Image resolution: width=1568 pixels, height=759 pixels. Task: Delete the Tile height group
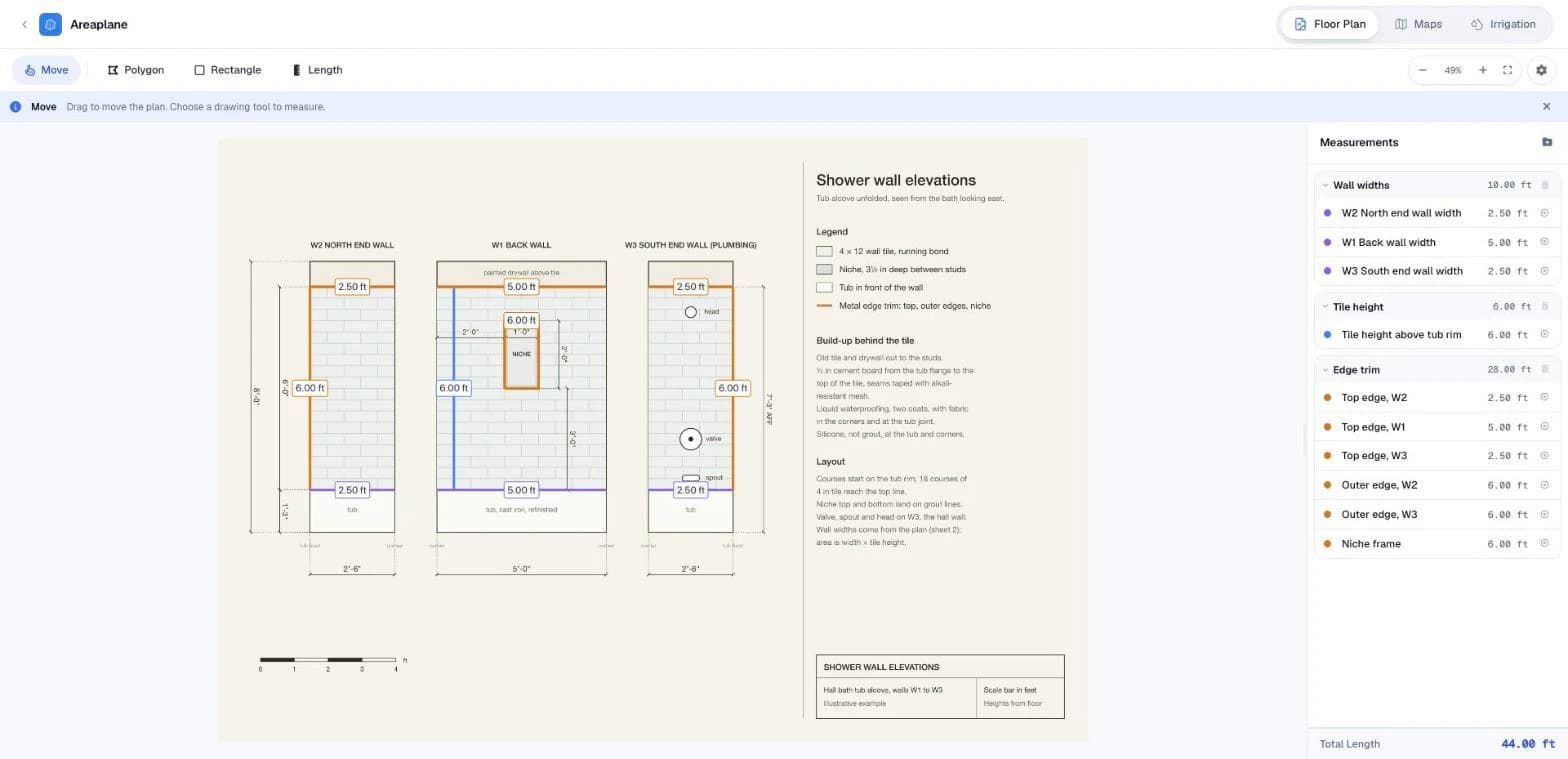click(x=1545, y=307)
